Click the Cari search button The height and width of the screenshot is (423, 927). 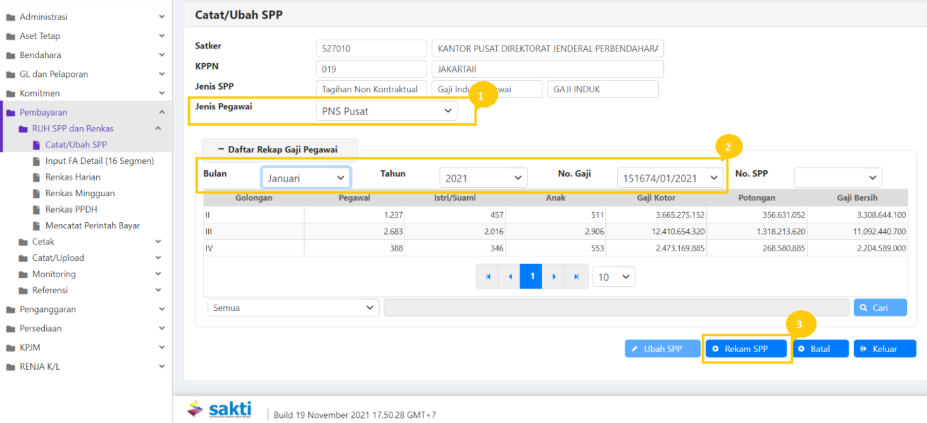click(880, 308)
